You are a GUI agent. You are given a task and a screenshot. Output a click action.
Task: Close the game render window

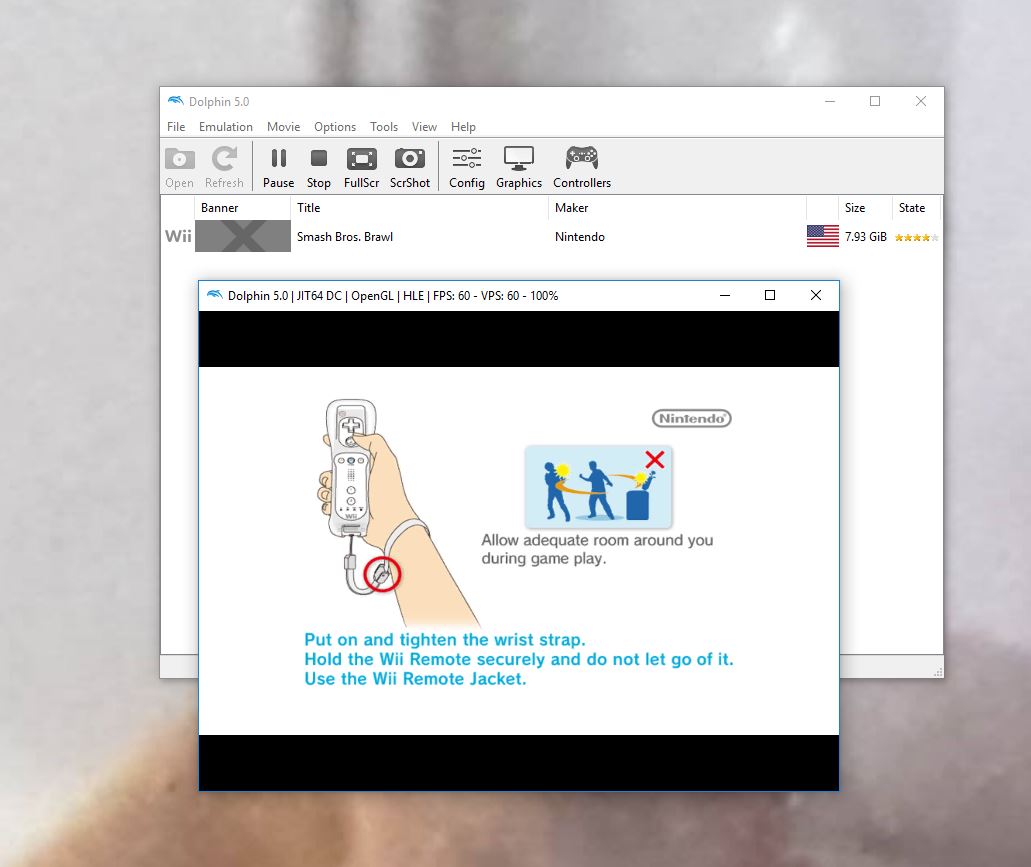[816, 296]
